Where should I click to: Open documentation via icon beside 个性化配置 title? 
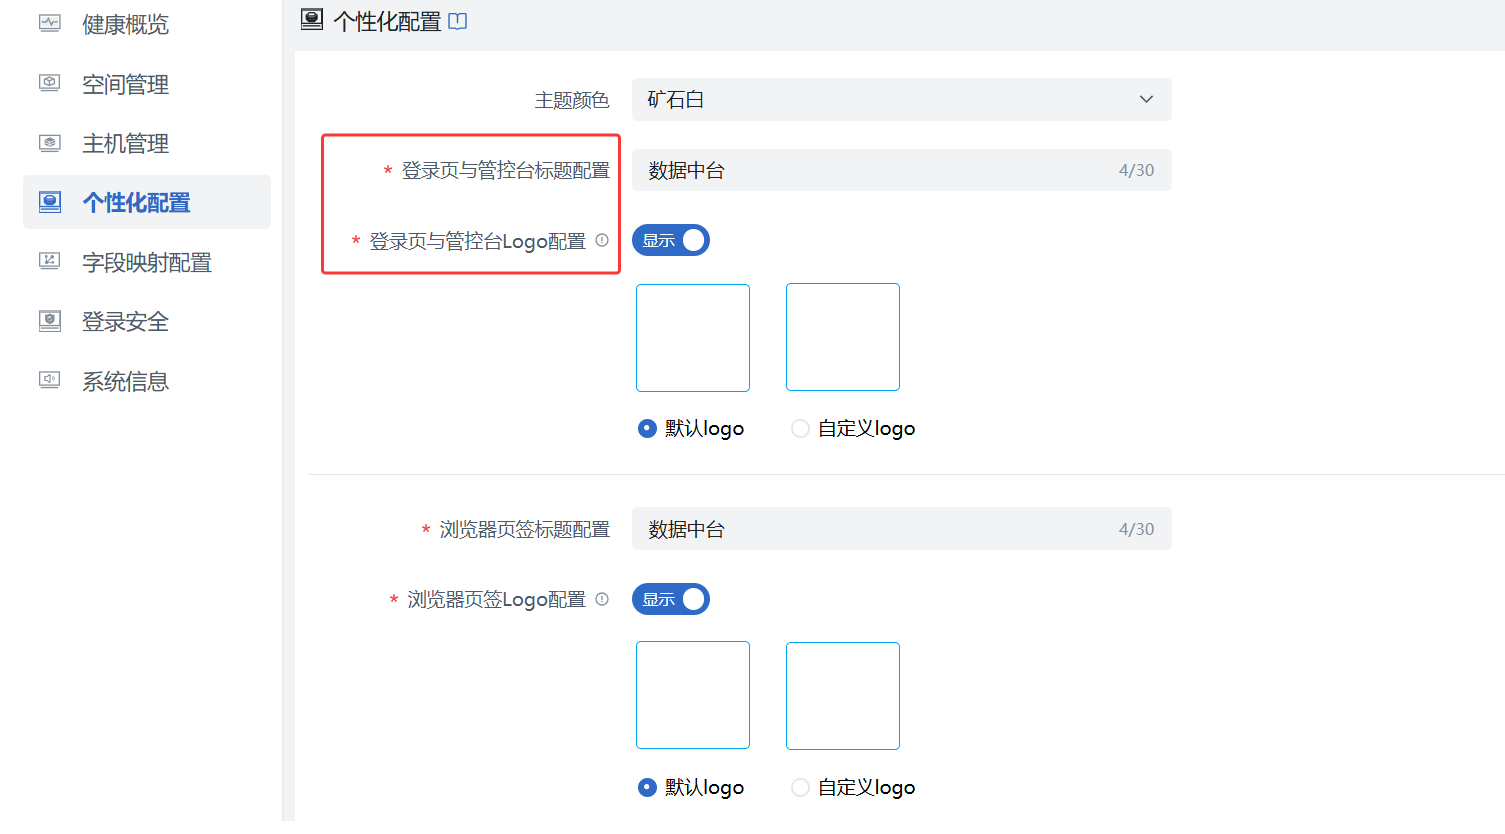click(458, 20)
